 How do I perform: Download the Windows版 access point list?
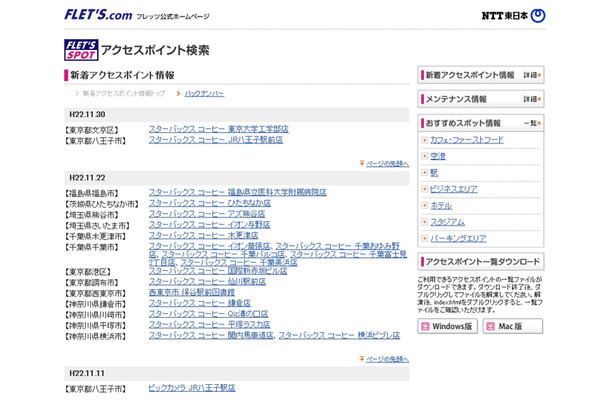(447, 326)
